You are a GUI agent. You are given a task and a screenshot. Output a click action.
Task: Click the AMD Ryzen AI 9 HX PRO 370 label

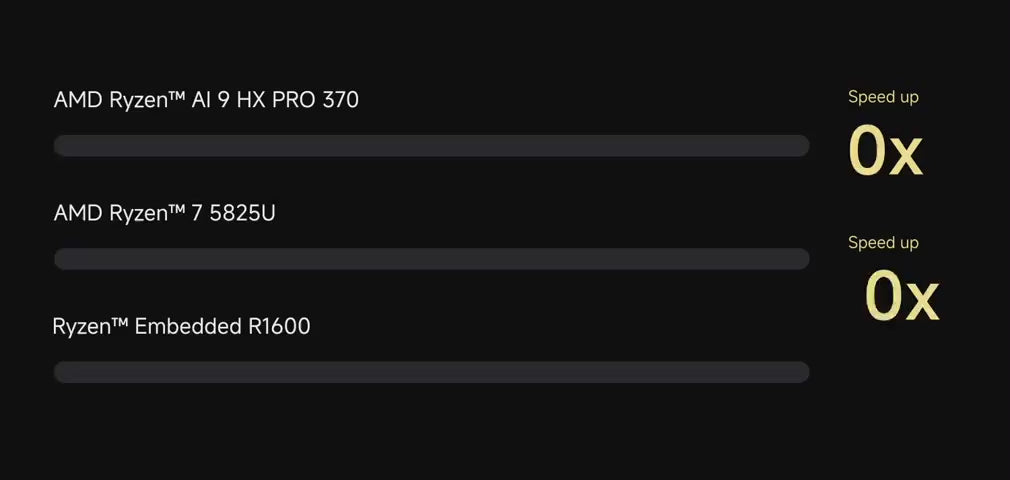(206, 100)
